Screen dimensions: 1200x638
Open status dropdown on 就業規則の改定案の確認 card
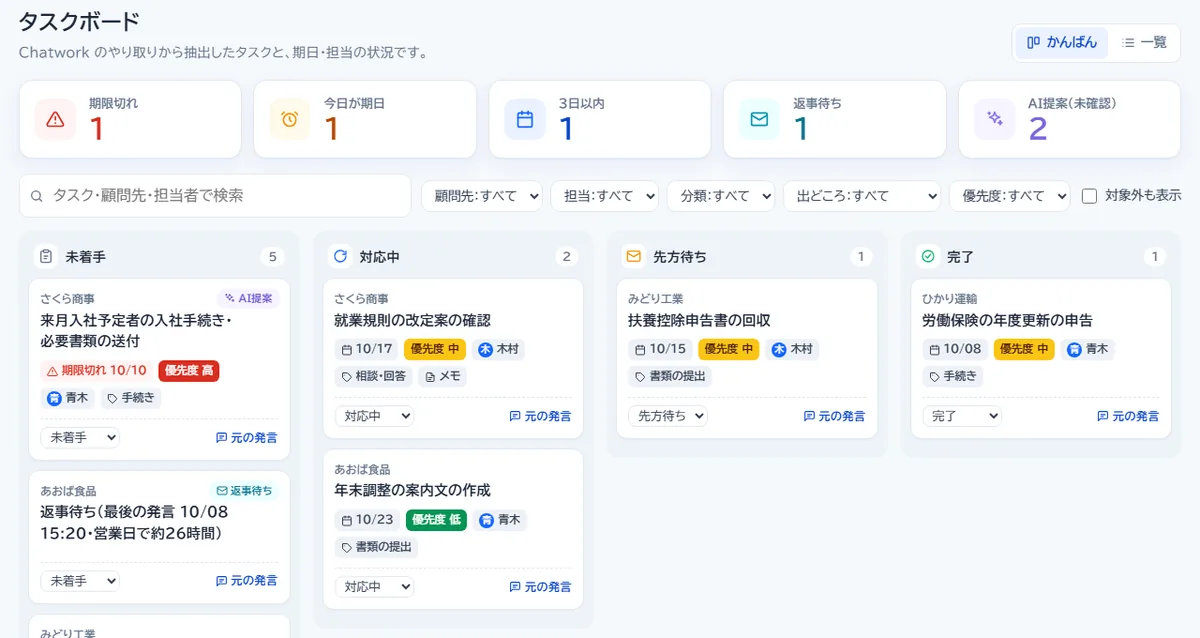(x=374, y=416)
